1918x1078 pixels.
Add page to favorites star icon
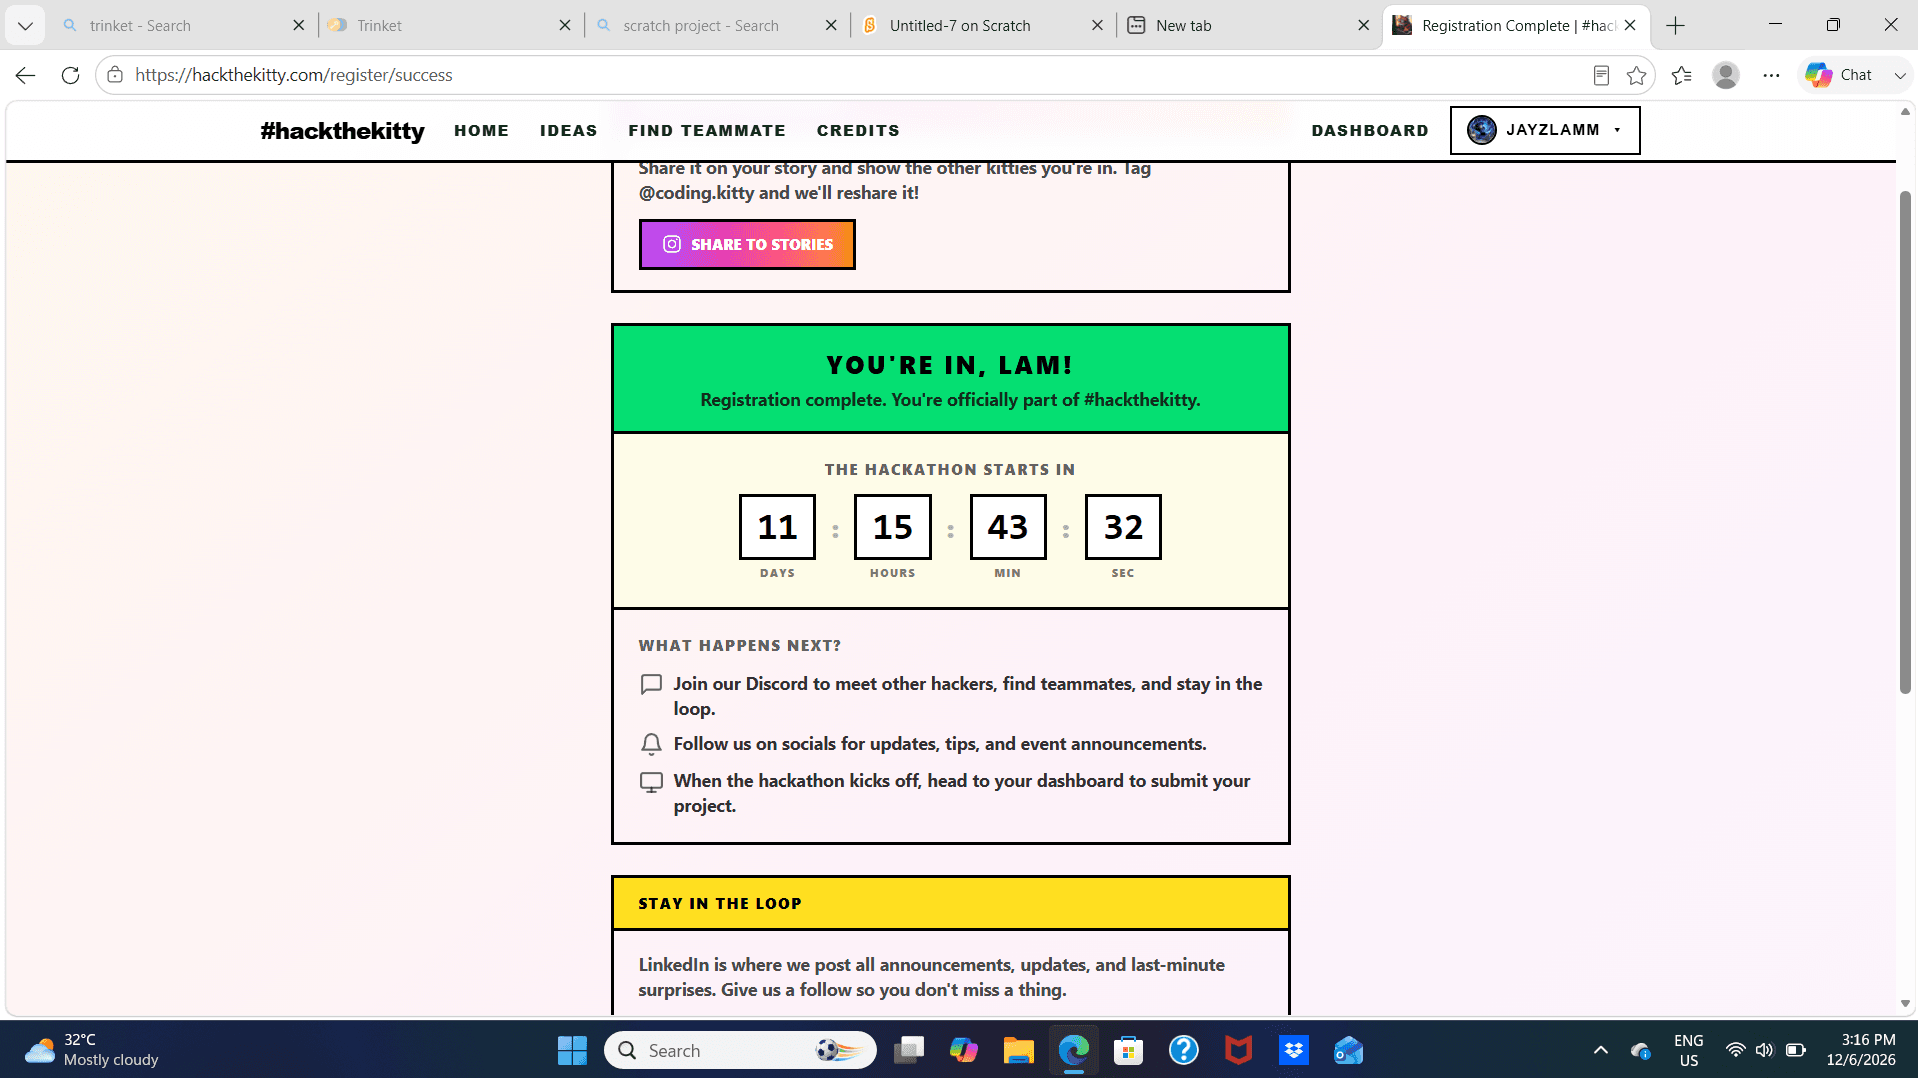1636,75
